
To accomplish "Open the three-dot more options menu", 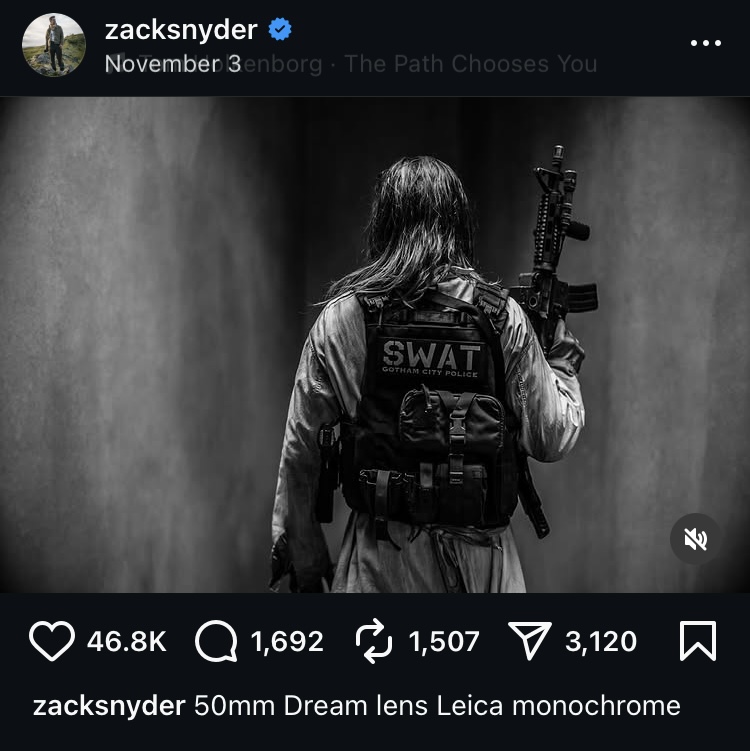I will coord(705,43).
